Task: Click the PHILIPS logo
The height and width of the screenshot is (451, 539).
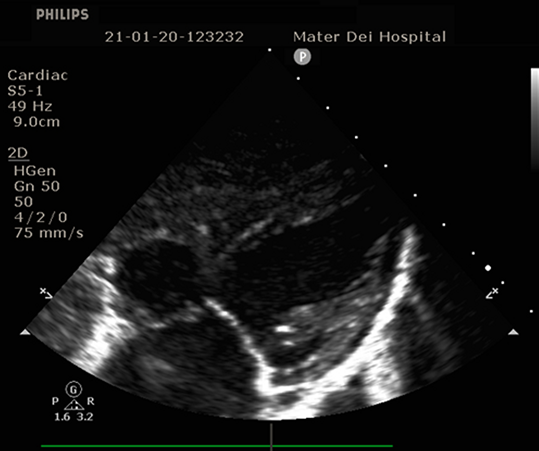Action: click(63, 14)
